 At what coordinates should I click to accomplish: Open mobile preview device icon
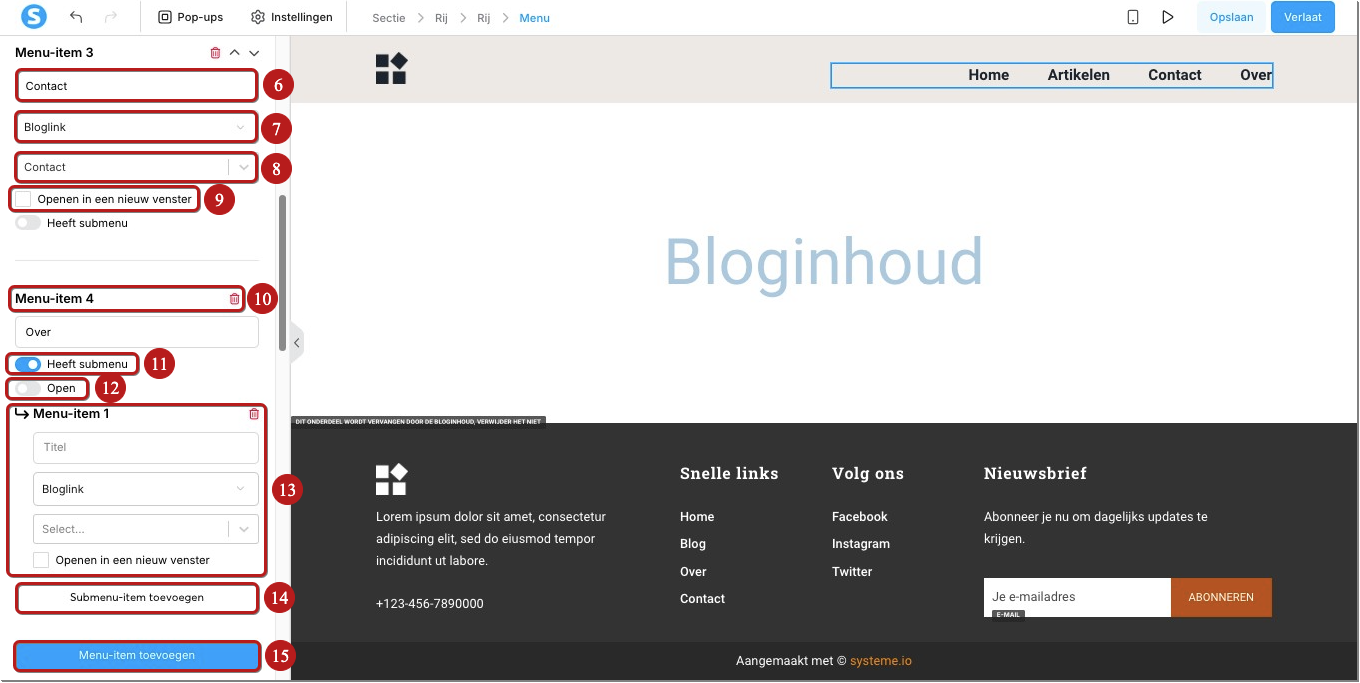[x=1133, y=17]
